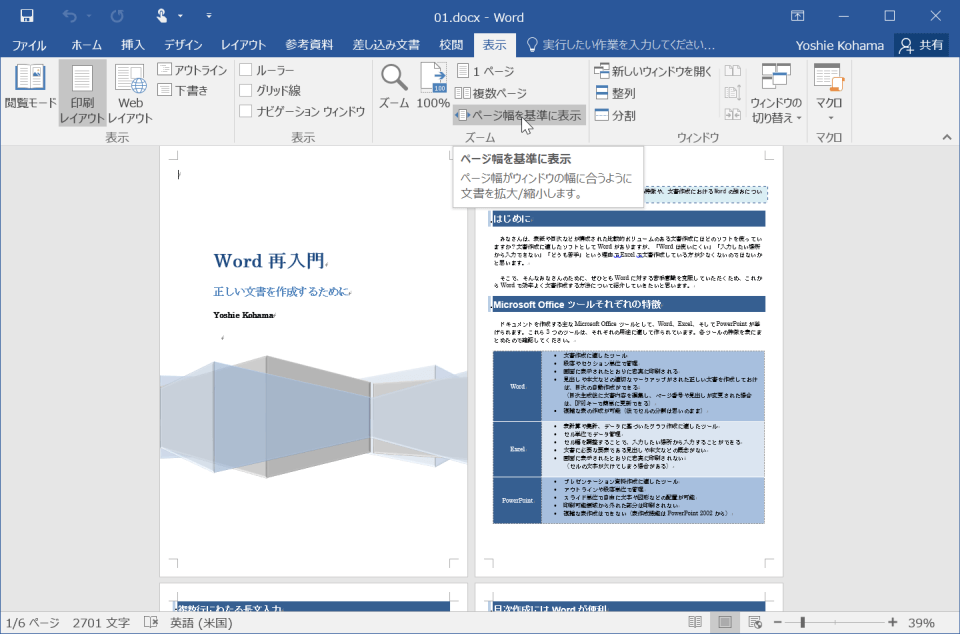Click the はじめに heading on page two
The width and height of the screenshot is (960, 634).
pyautogui.click(x=512, y=219)
